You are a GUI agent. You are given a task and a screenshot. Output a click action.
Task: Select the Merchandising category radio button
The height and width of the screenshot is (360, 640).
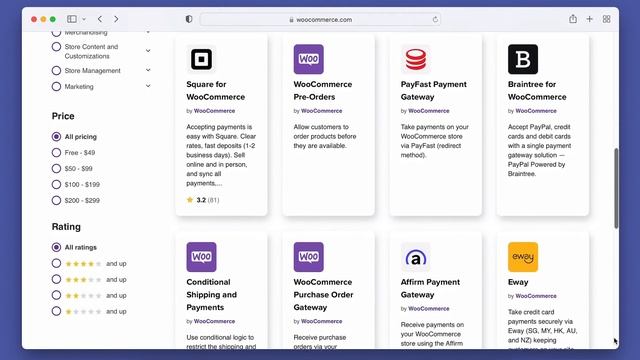tap(56, 33)
